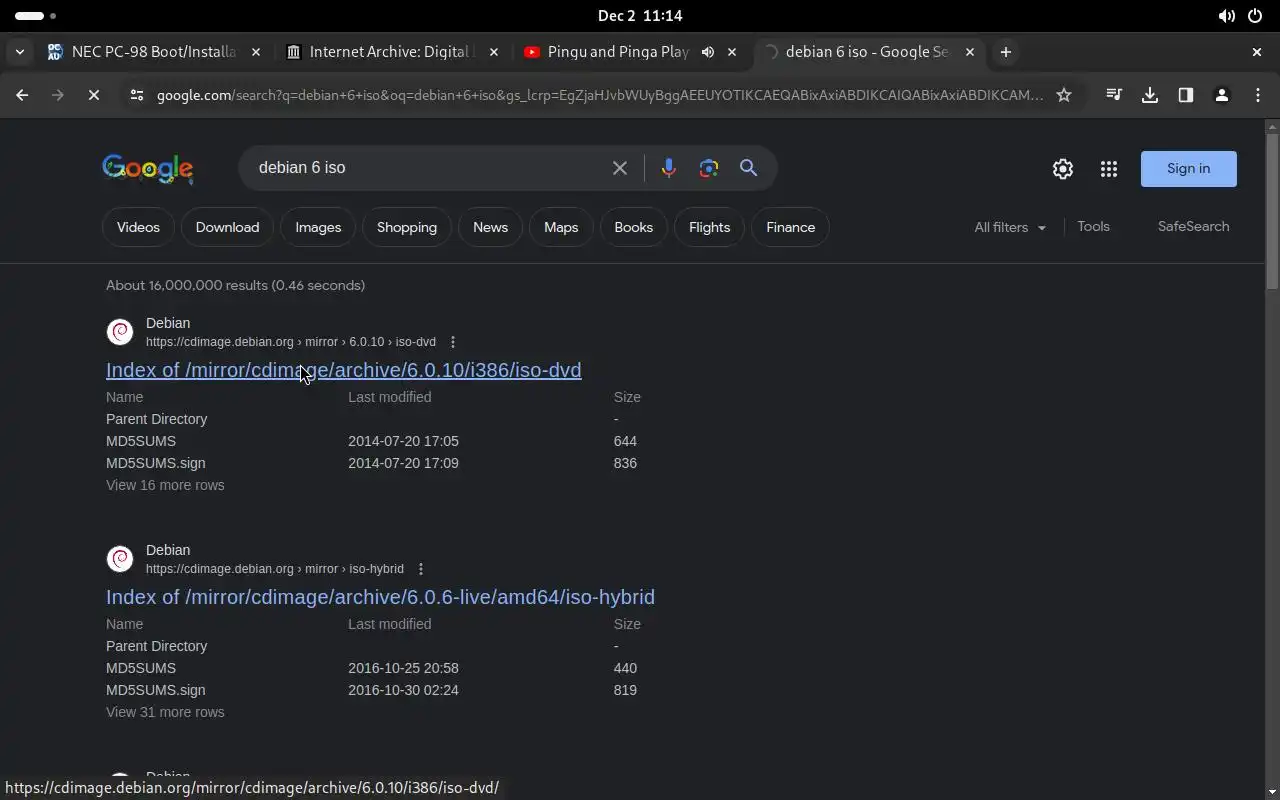
Task: Open the Chrome three-dot menu
Action: coord(1258,95)
